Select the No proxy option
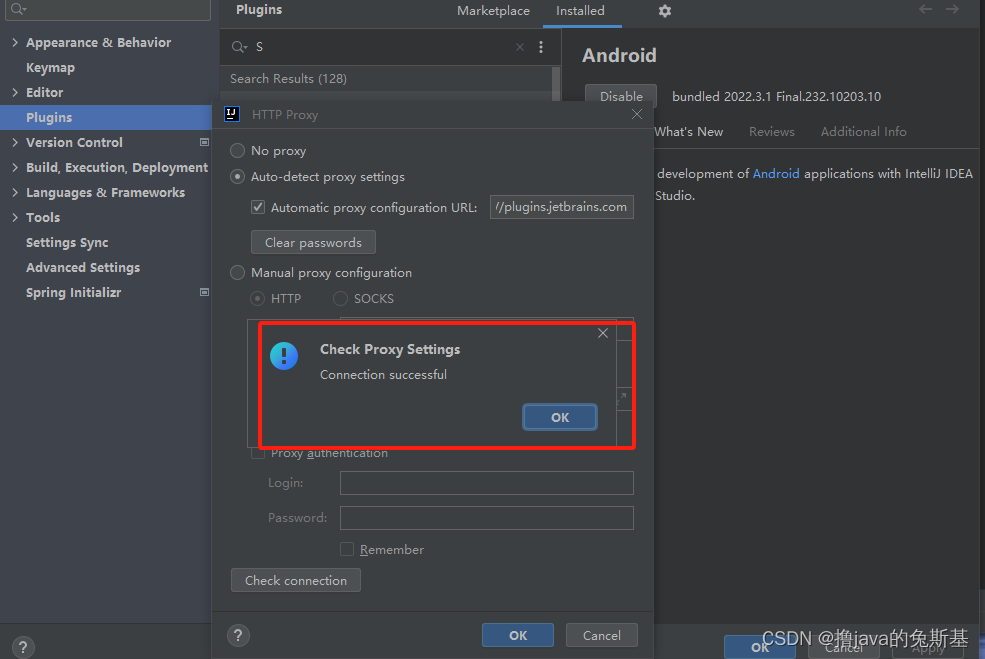The width and height of the screenshot is (985, 659). (x=237, y=151)
